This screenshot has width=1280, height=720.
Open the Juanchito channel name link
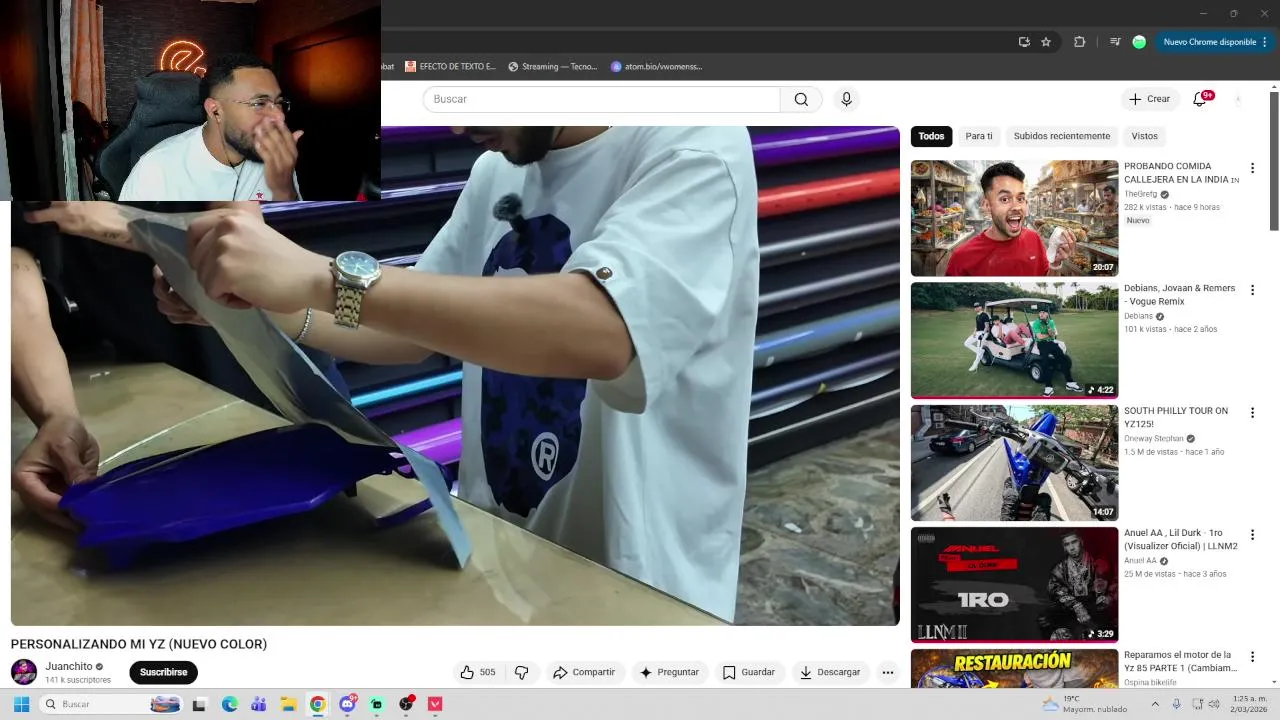[x=68, y=666]
